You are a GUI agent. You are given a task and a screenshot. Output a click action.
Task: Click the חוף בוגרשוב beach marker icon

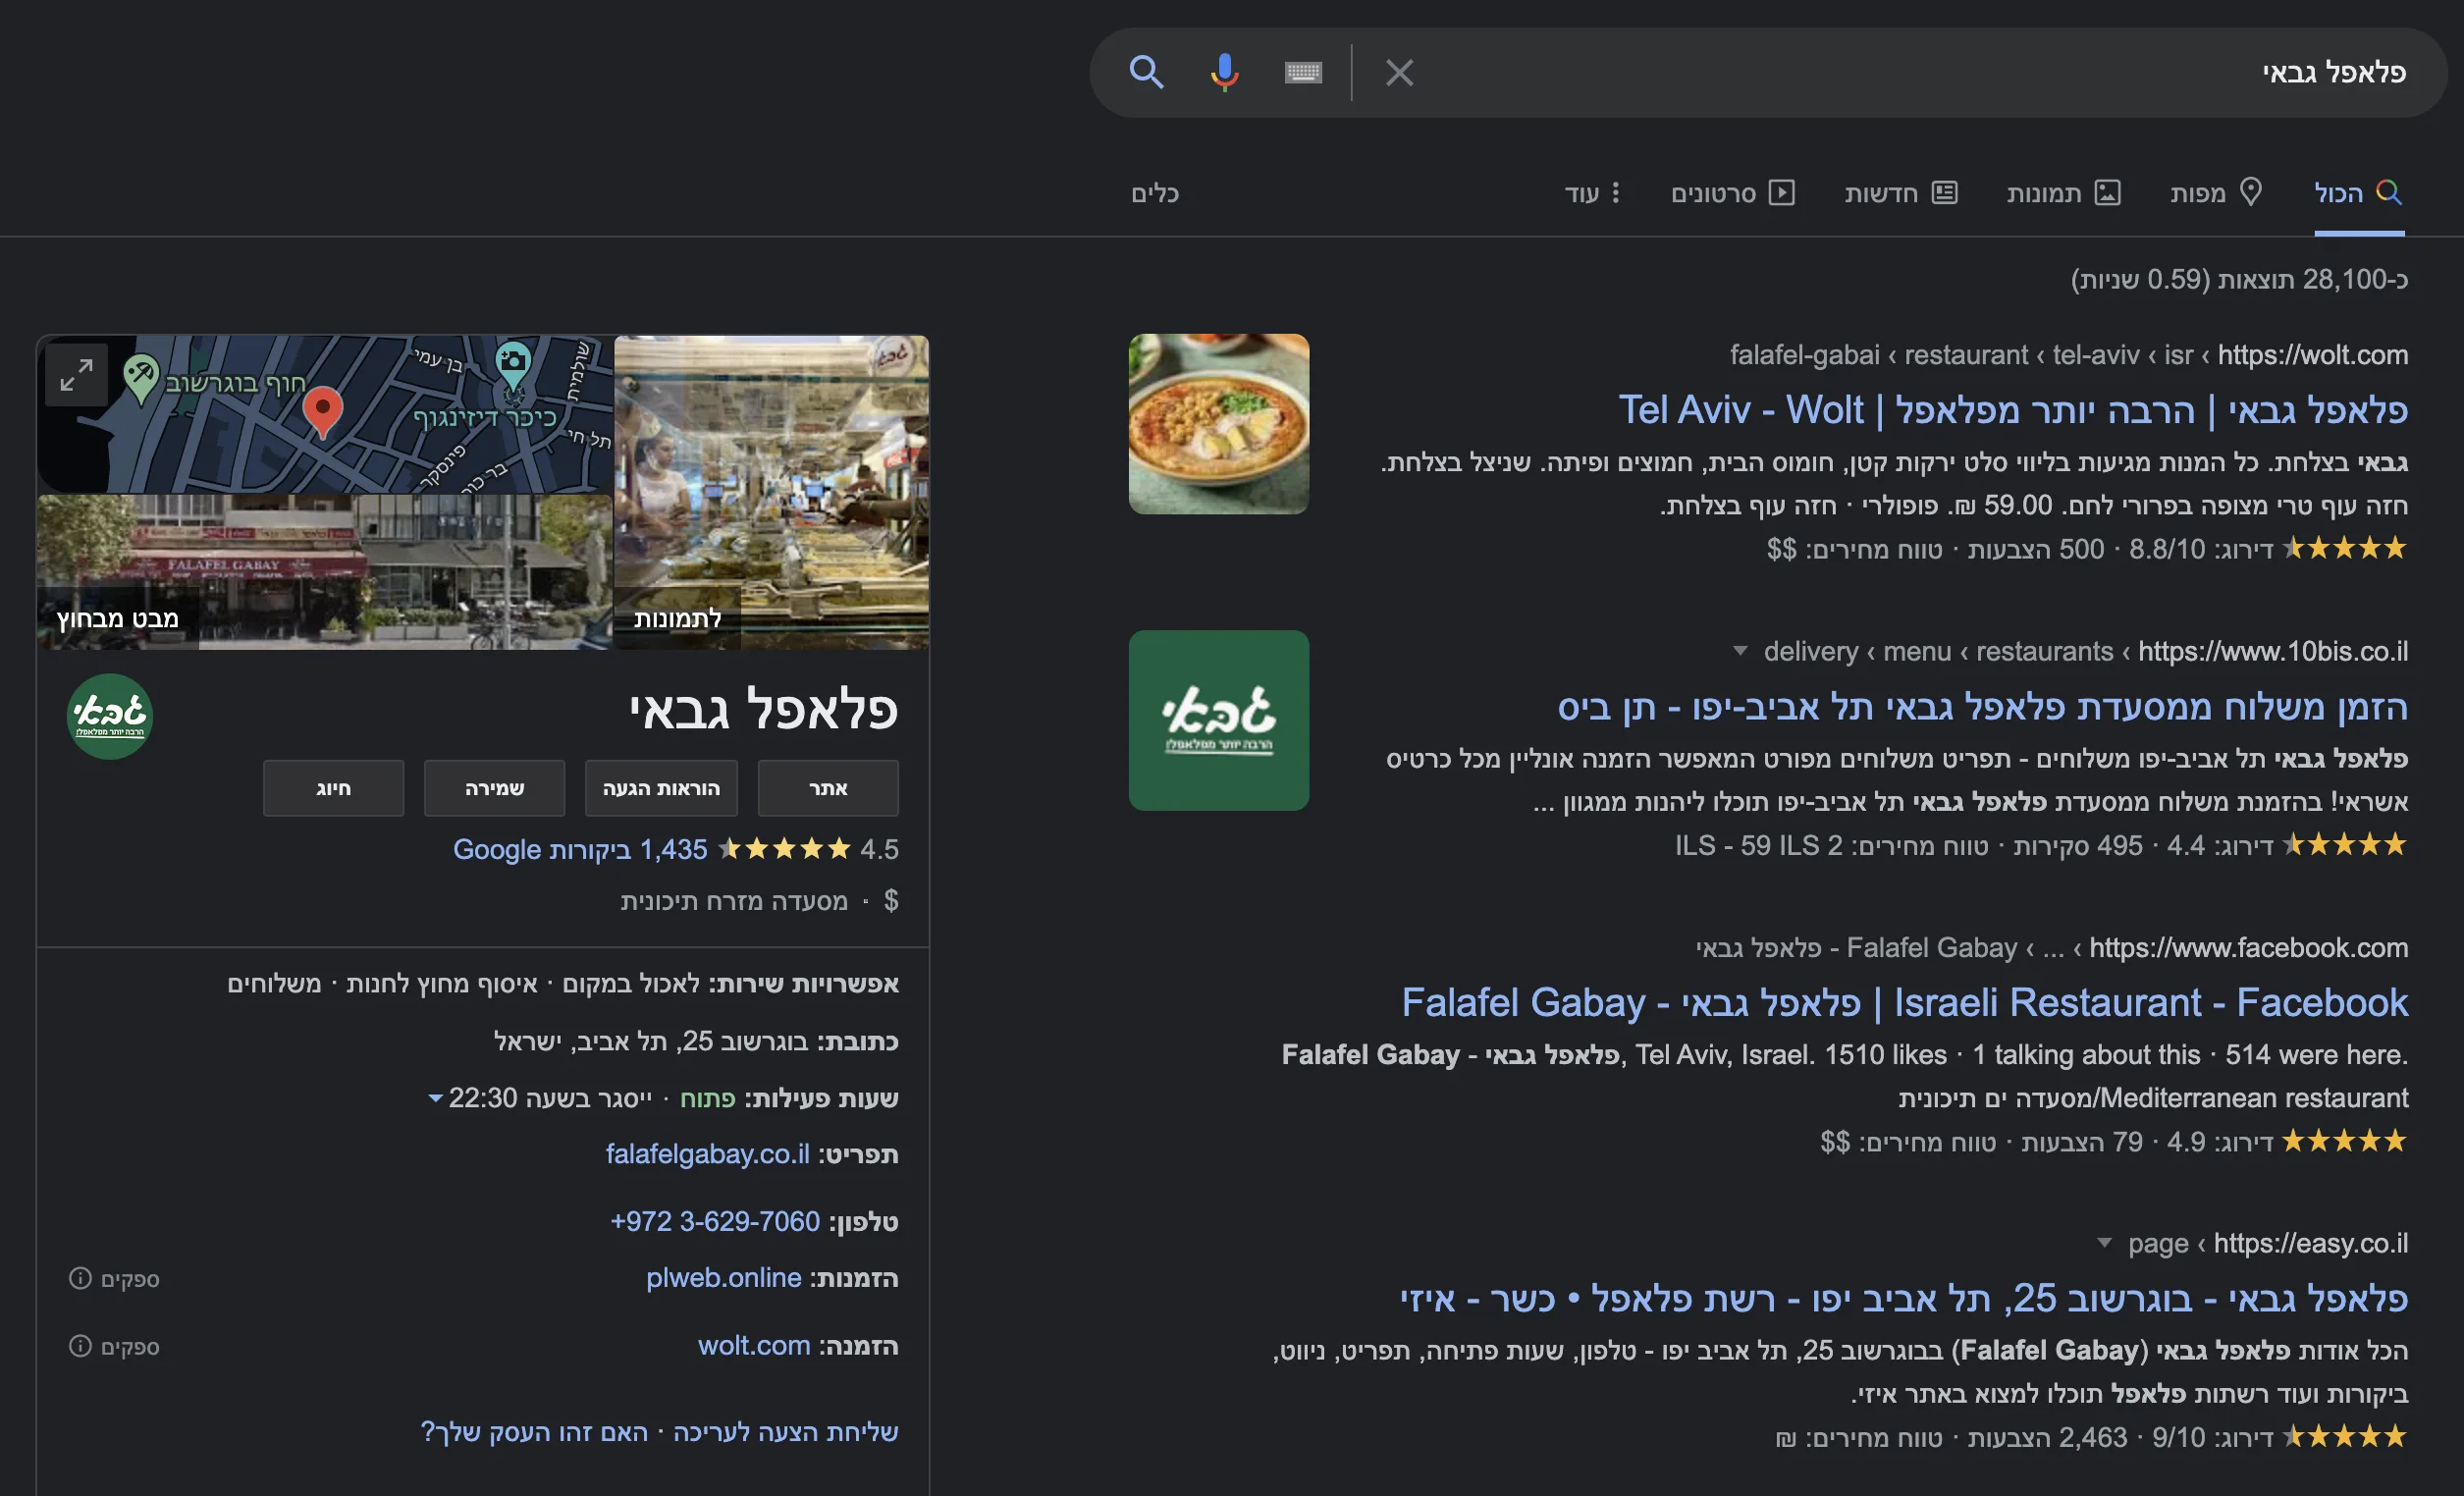tap(141, 379)
